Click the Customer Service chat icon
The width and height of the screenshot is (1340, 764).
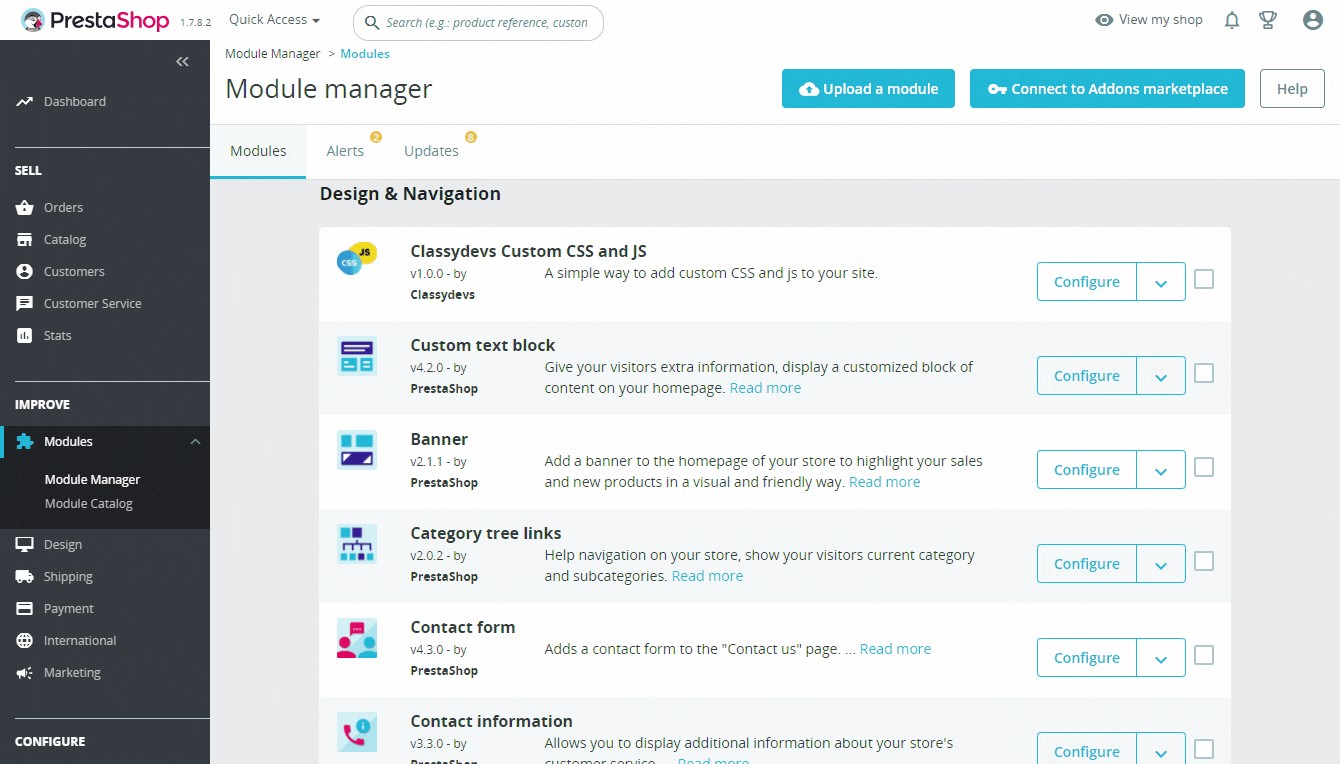pos(24,304)
